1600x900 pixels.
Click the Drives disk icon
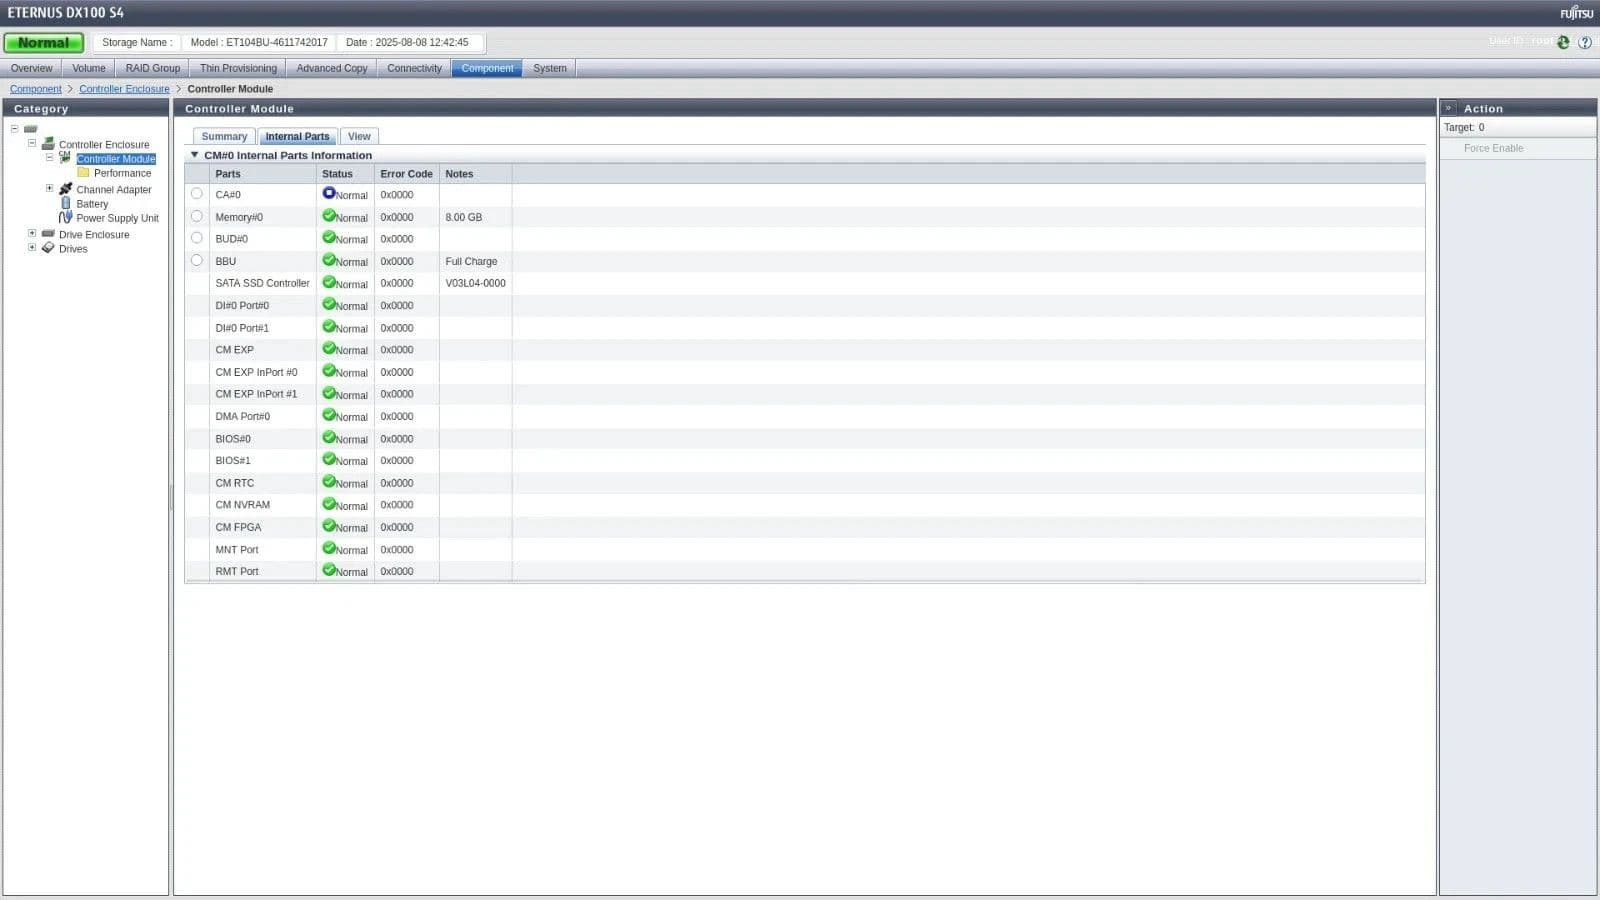48,248
